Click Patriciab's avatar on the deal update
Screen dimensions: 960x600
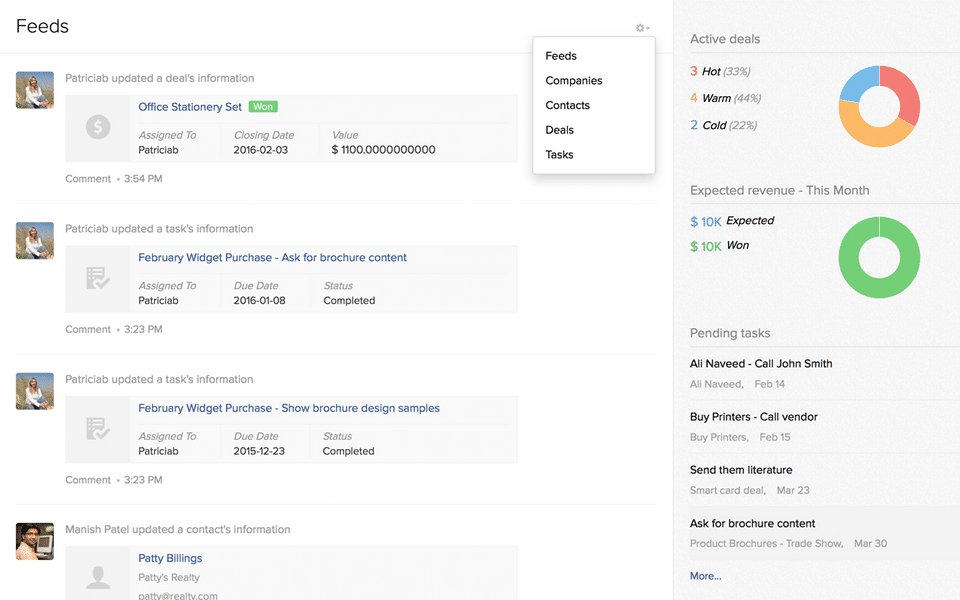click(x=35, y=90)
